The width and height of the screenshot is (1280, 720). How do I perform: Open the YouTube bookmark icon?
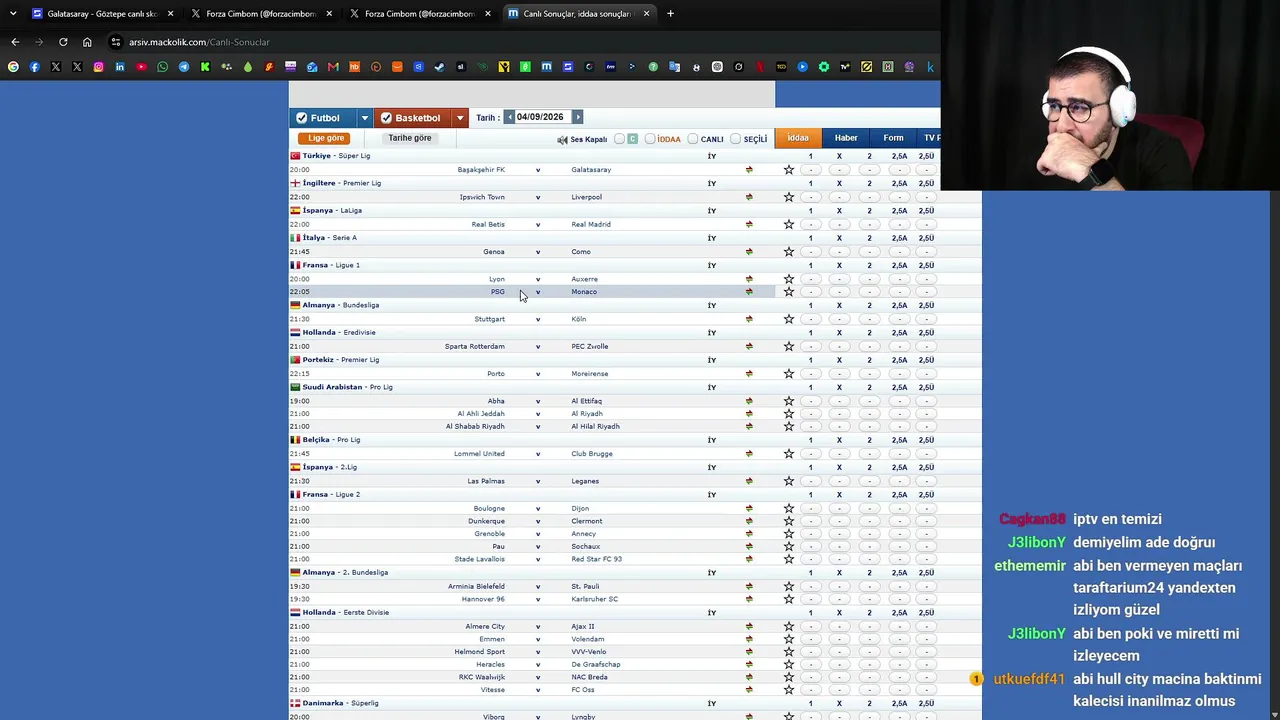141,67
